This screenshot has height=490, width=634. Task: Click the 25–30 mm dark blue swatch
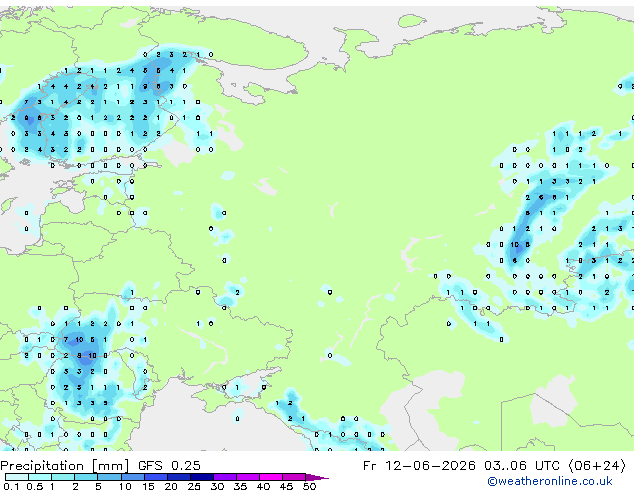tap(201, 477)
